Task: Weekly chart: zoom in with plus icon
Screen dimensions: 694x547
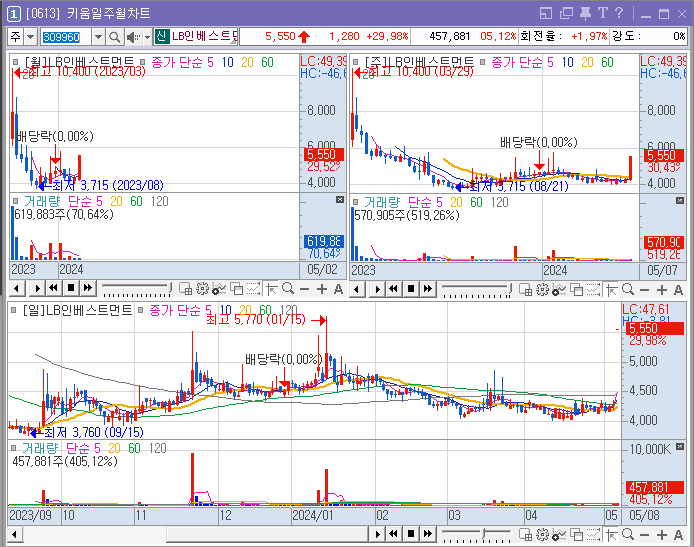Action: click(662, 290)
